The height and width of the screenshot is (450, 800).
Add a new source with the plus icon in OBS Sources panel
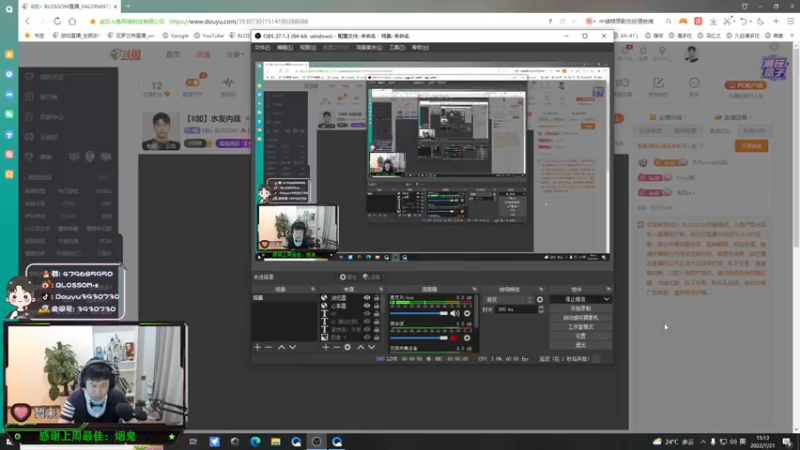coord(326,347)
